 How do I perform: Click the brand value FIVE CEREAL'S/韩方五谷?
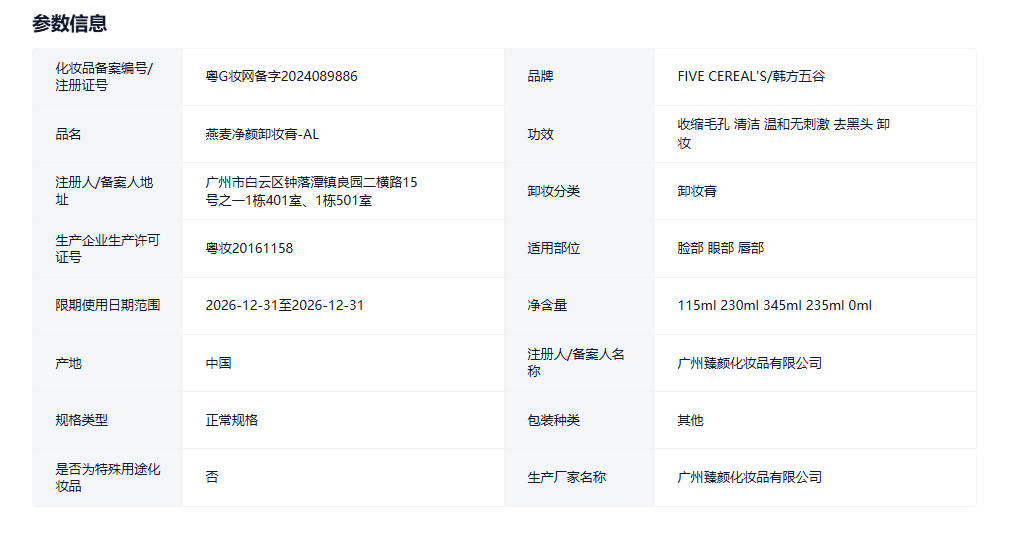point(751,77)
